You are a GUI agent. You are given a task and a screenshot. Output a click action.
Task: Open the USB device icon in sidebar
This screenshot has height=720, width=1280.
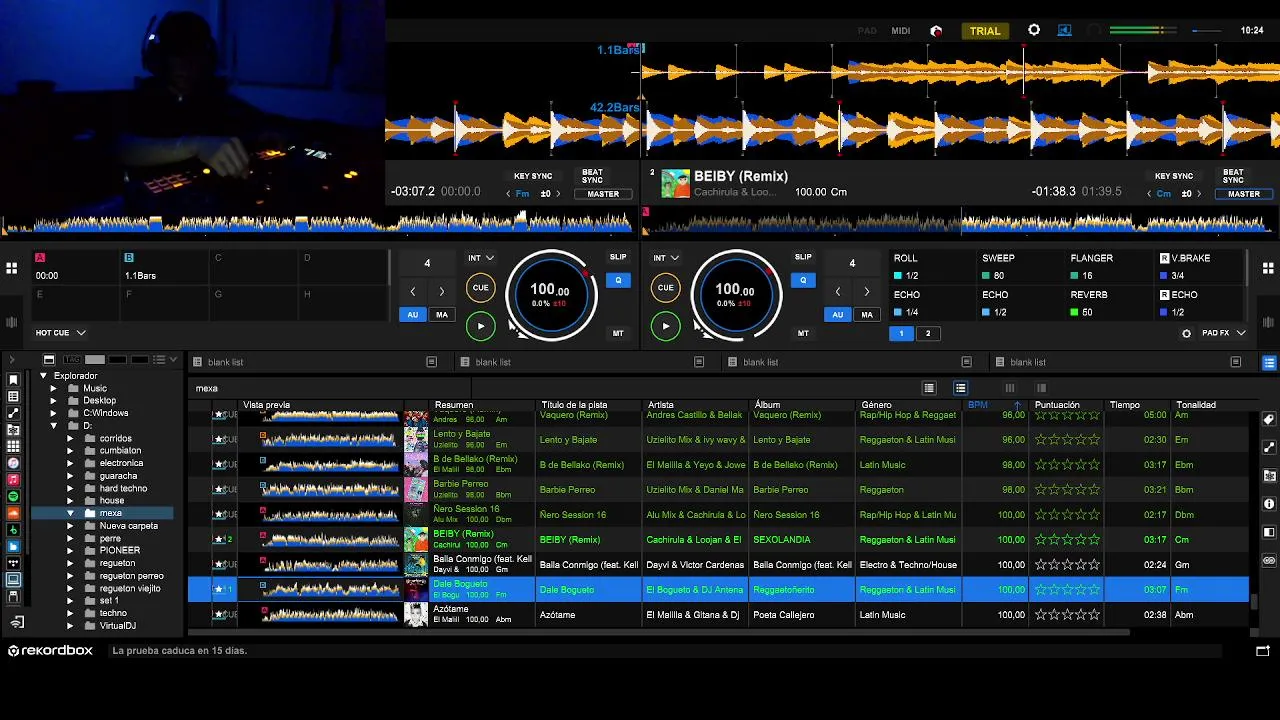pyautogui.click(x=13, y=597)
